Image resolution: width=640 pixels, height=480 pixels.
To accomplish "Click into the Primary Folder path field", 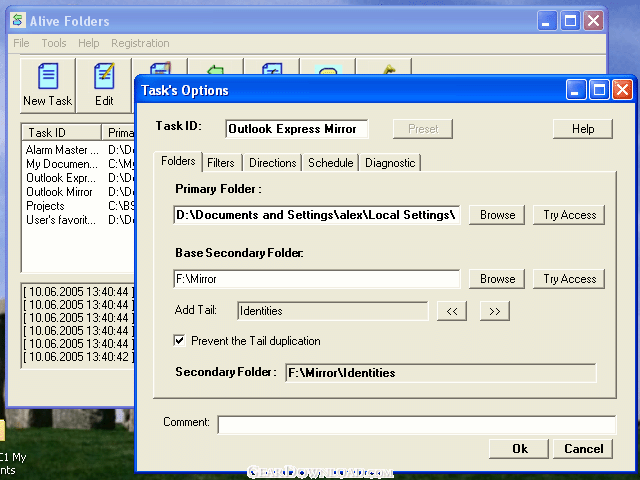I will [x=317, y=215].
